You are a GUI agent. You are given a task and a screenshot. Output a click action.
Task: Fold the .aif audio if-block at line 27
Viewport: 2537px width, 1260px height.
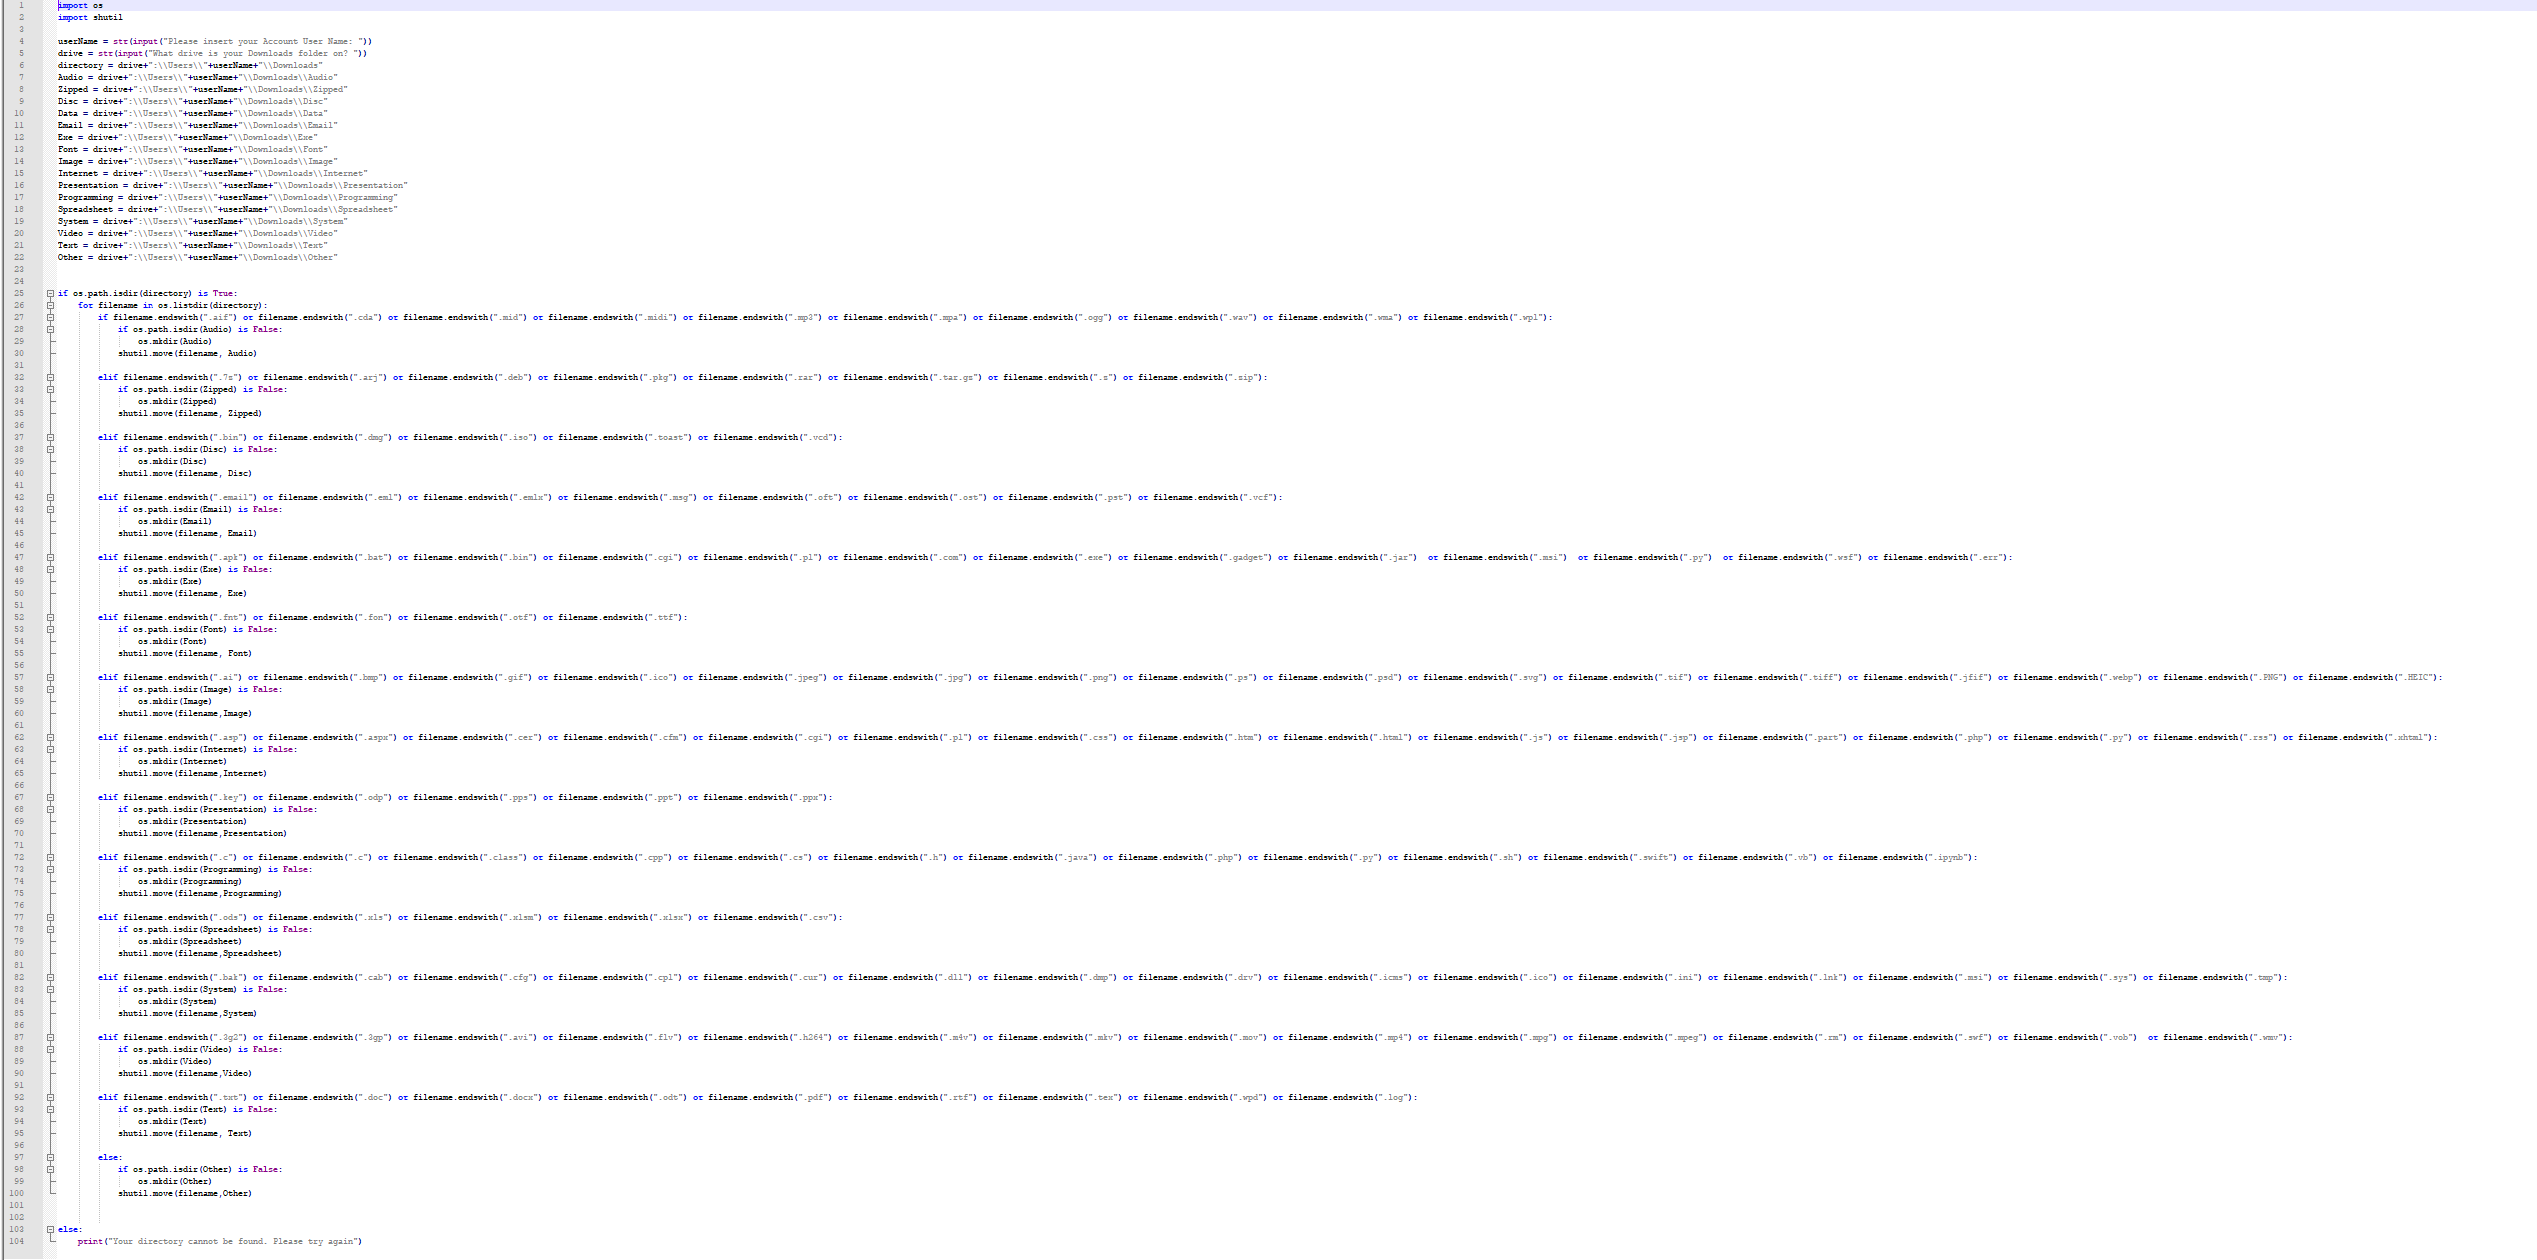tap(50, 317)
